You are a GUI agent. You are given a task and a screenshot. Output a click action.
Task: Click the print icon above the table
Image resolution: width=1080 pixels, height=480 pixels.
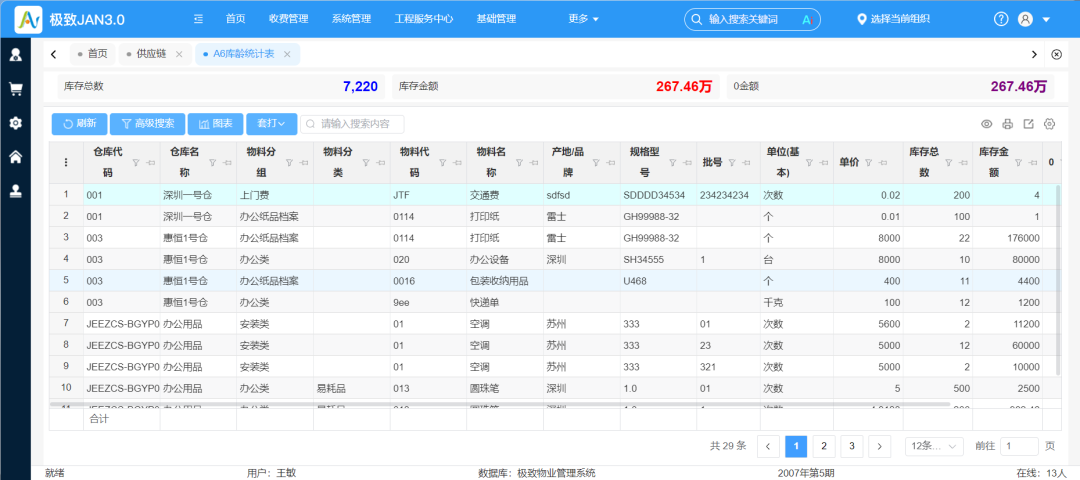point(1008,124)
